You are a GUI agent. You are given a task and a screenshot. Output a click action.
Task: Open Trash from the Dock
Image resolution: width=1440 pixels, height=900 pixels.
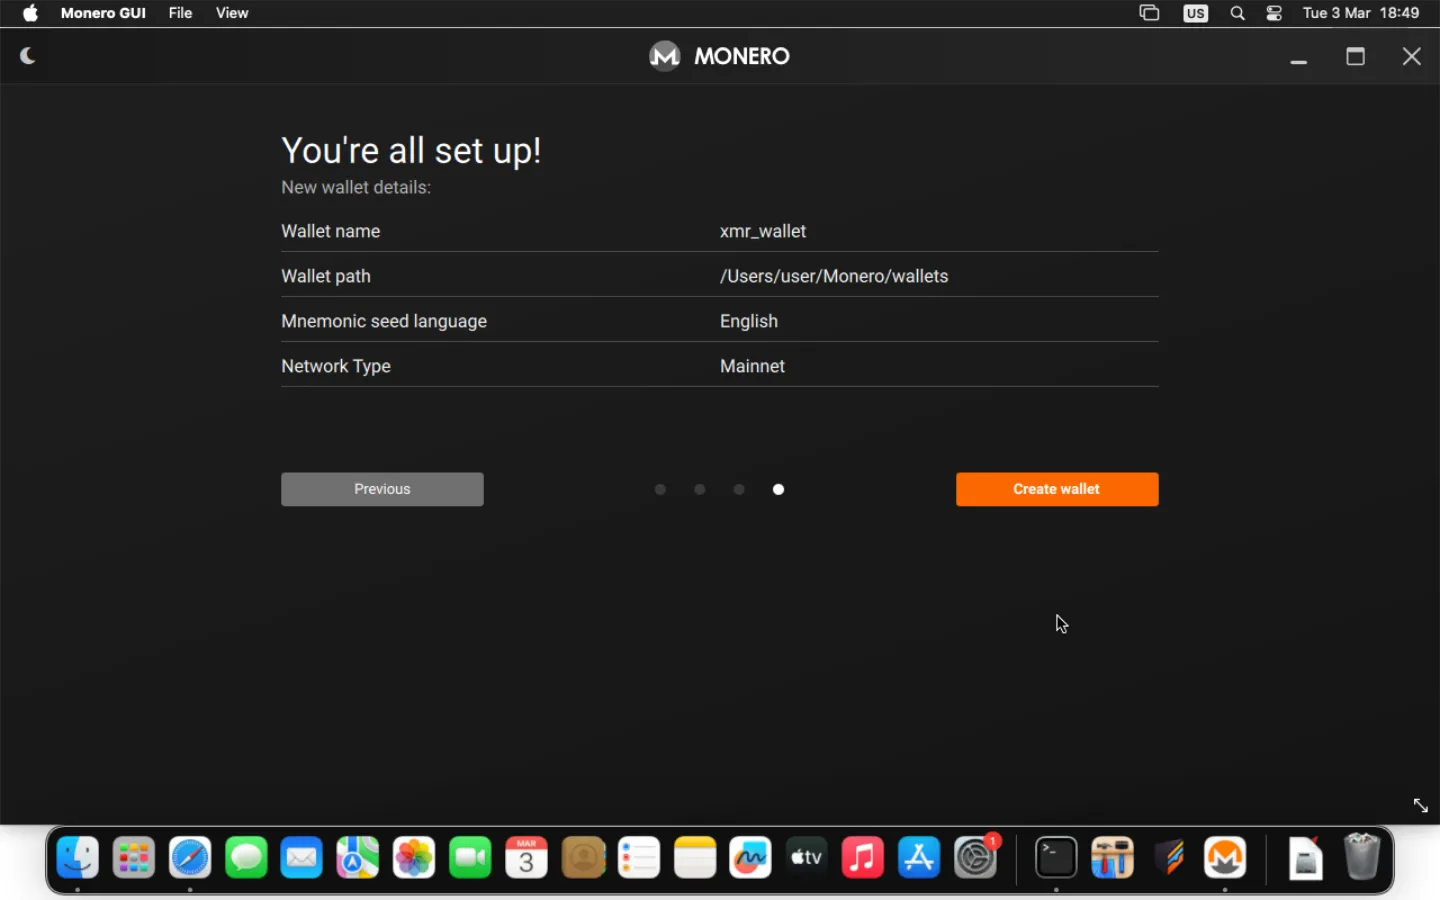[x=1361, y=858]
